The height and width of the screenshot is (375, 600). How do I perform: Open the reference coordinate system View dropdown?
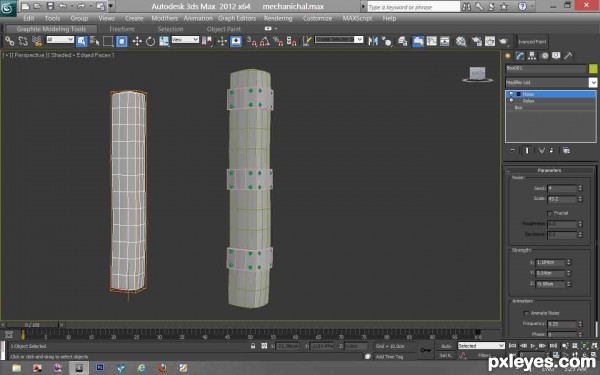(x=185, y=39)
